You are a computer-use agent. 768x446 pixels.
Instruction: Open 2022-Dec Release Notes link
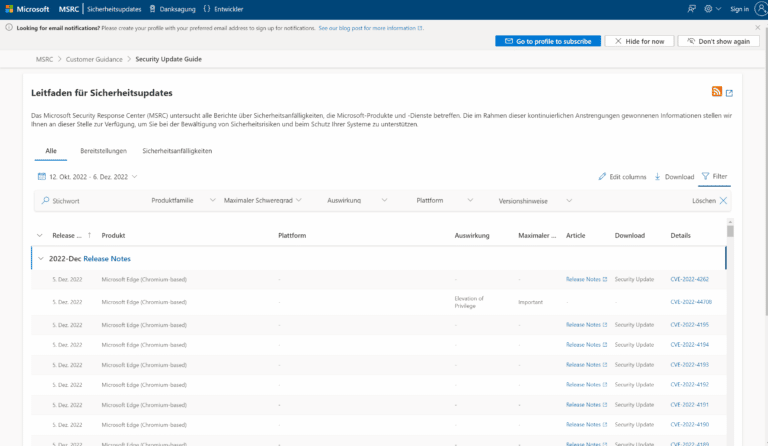point(107,258)
